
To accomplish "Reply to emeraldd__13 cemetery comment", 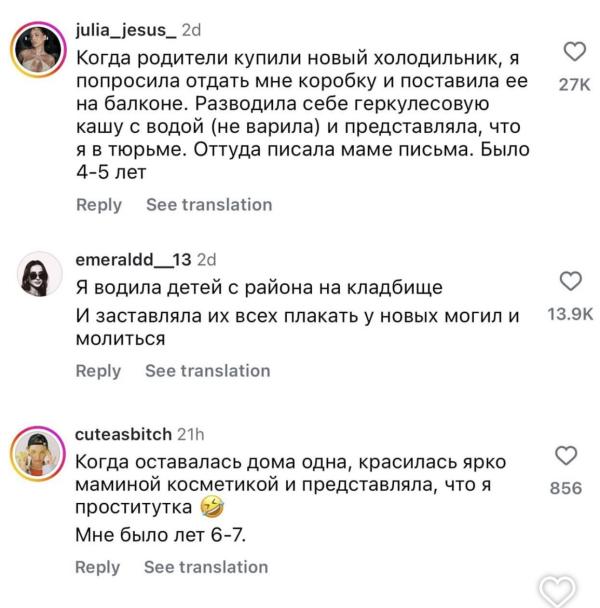I will (98, 371).
